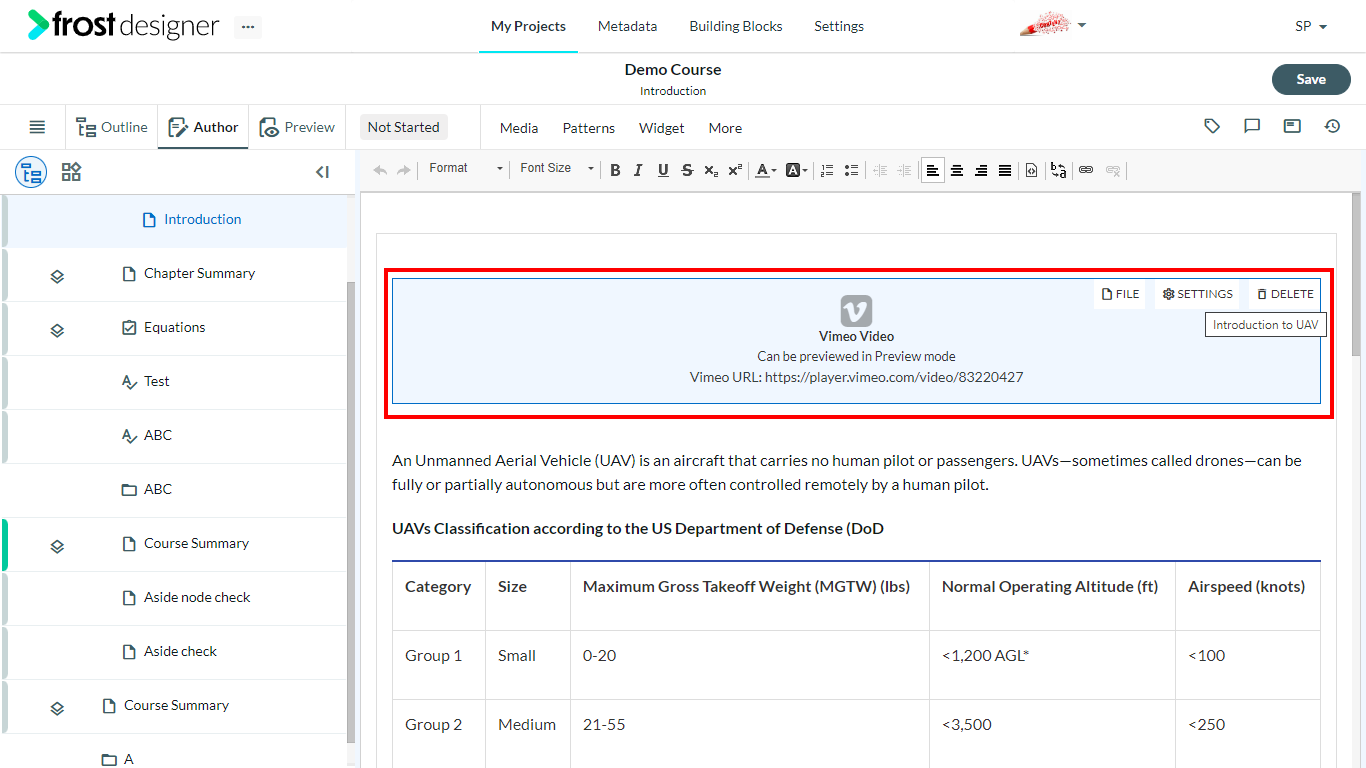Align text to the right
This screenshot has width=1366, height=768.
[x=981, y=170]
